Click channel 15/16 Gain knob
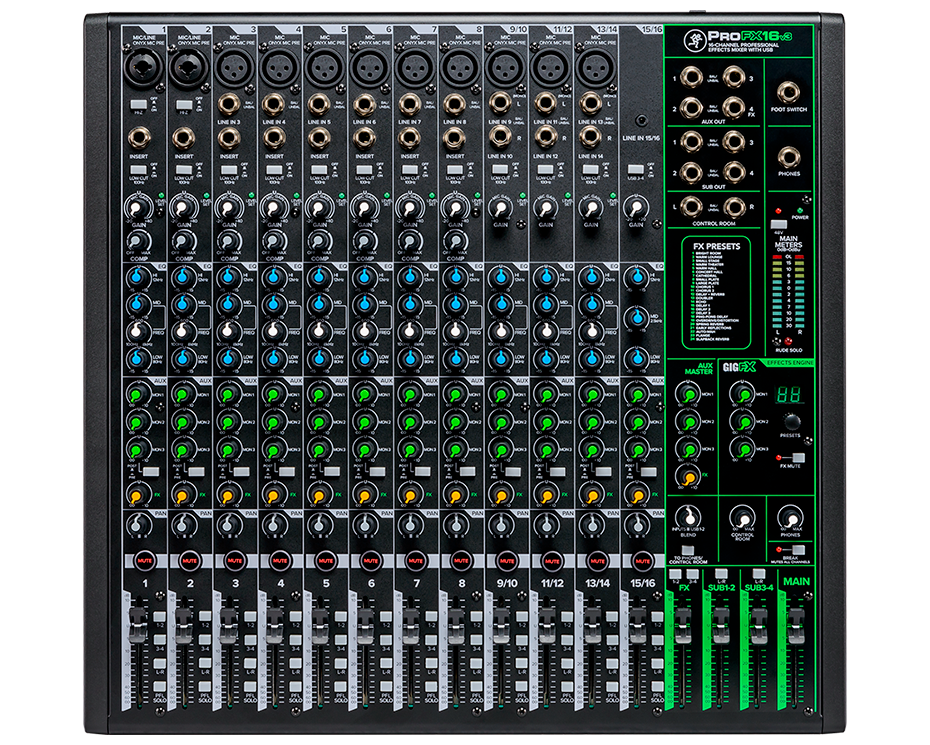Viewport: 930px width, 745px height. click(636, 209)
